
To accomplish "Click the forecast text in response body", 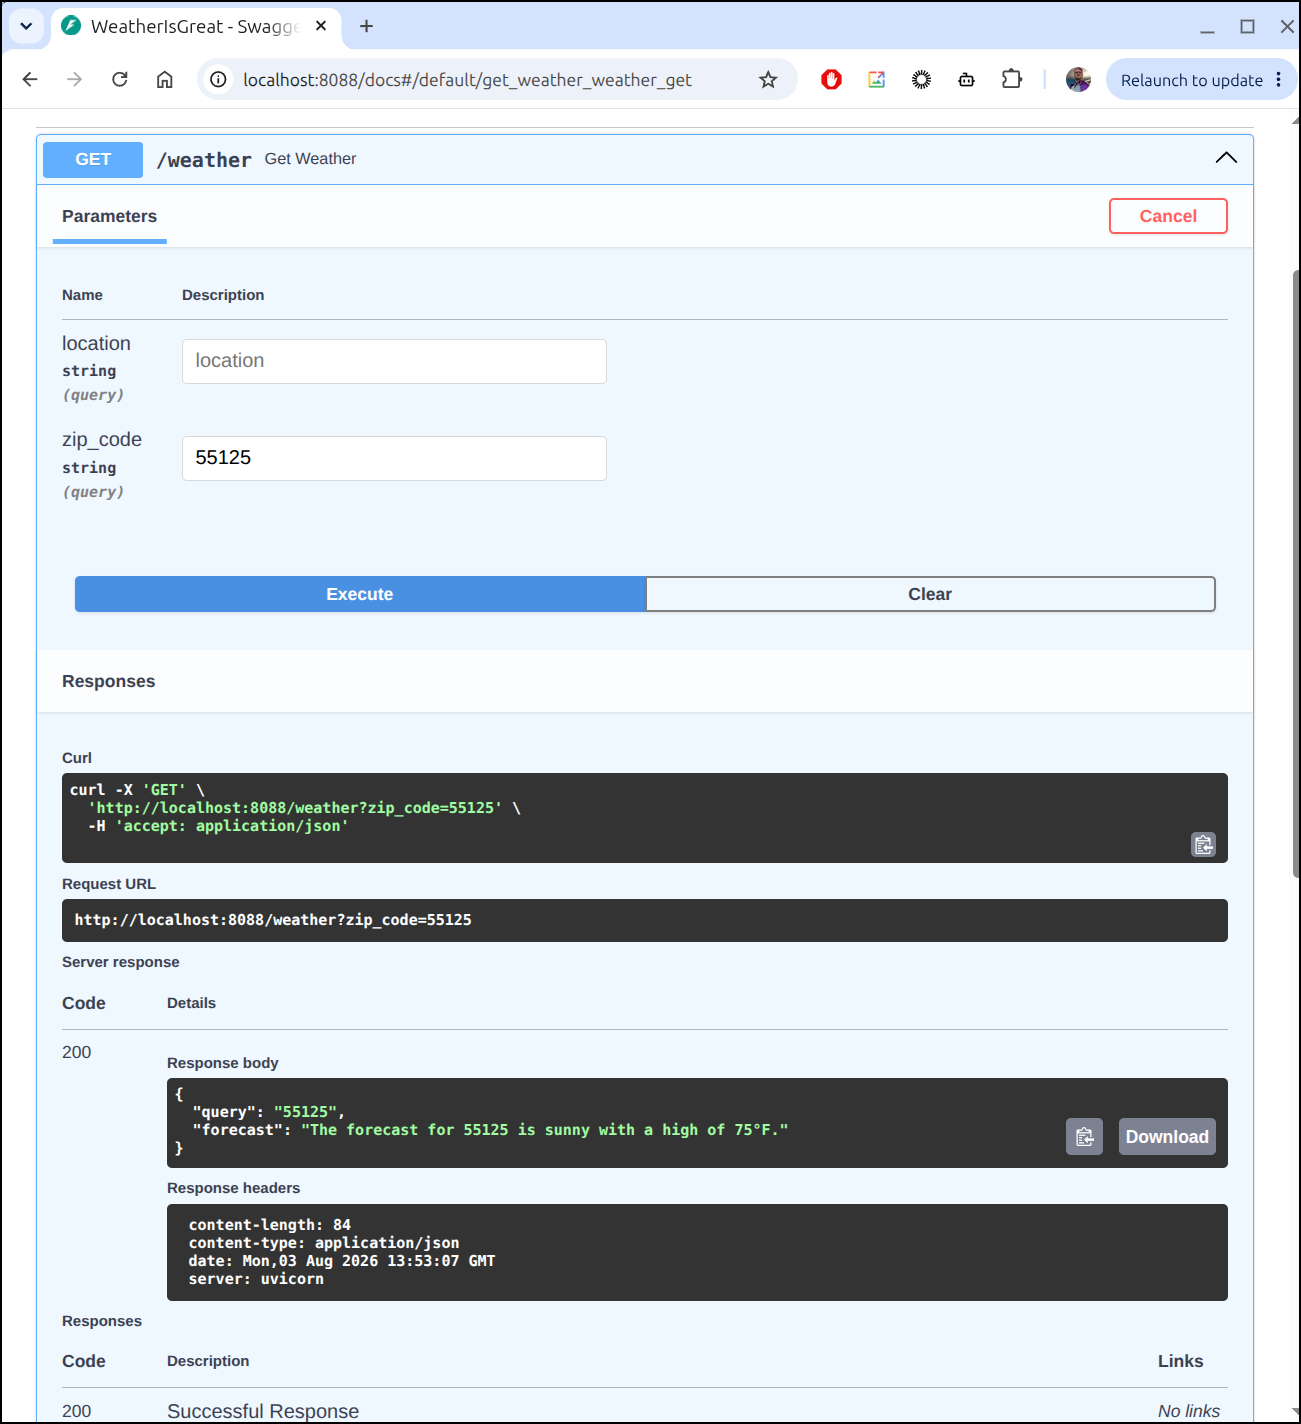I will click(545, 1130).
